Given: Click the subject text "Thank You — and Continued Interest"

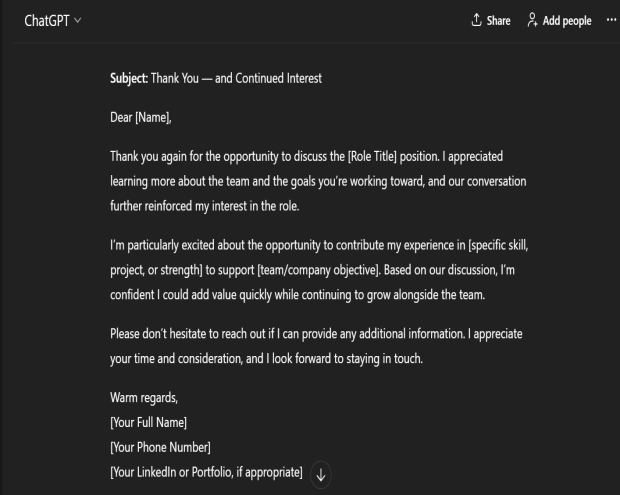Looking at the screenshot, I should pyautogui.click(x=243, y=79).
